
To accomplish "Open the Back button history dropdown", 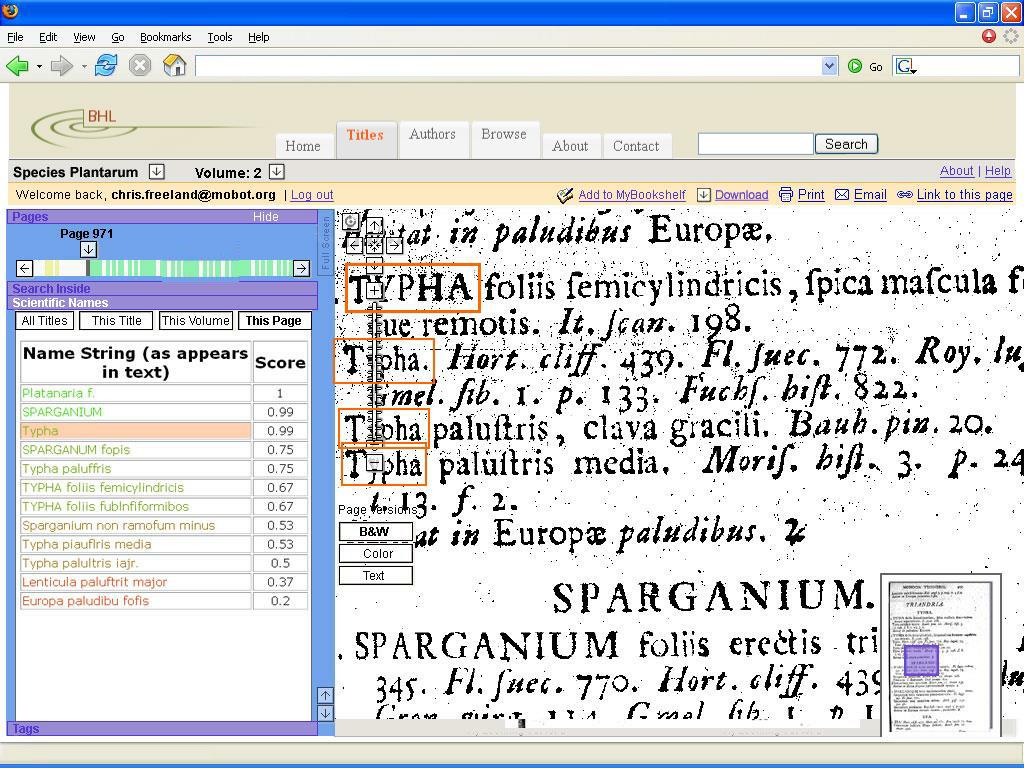I will pyautogui.click(x=39, y=66).
